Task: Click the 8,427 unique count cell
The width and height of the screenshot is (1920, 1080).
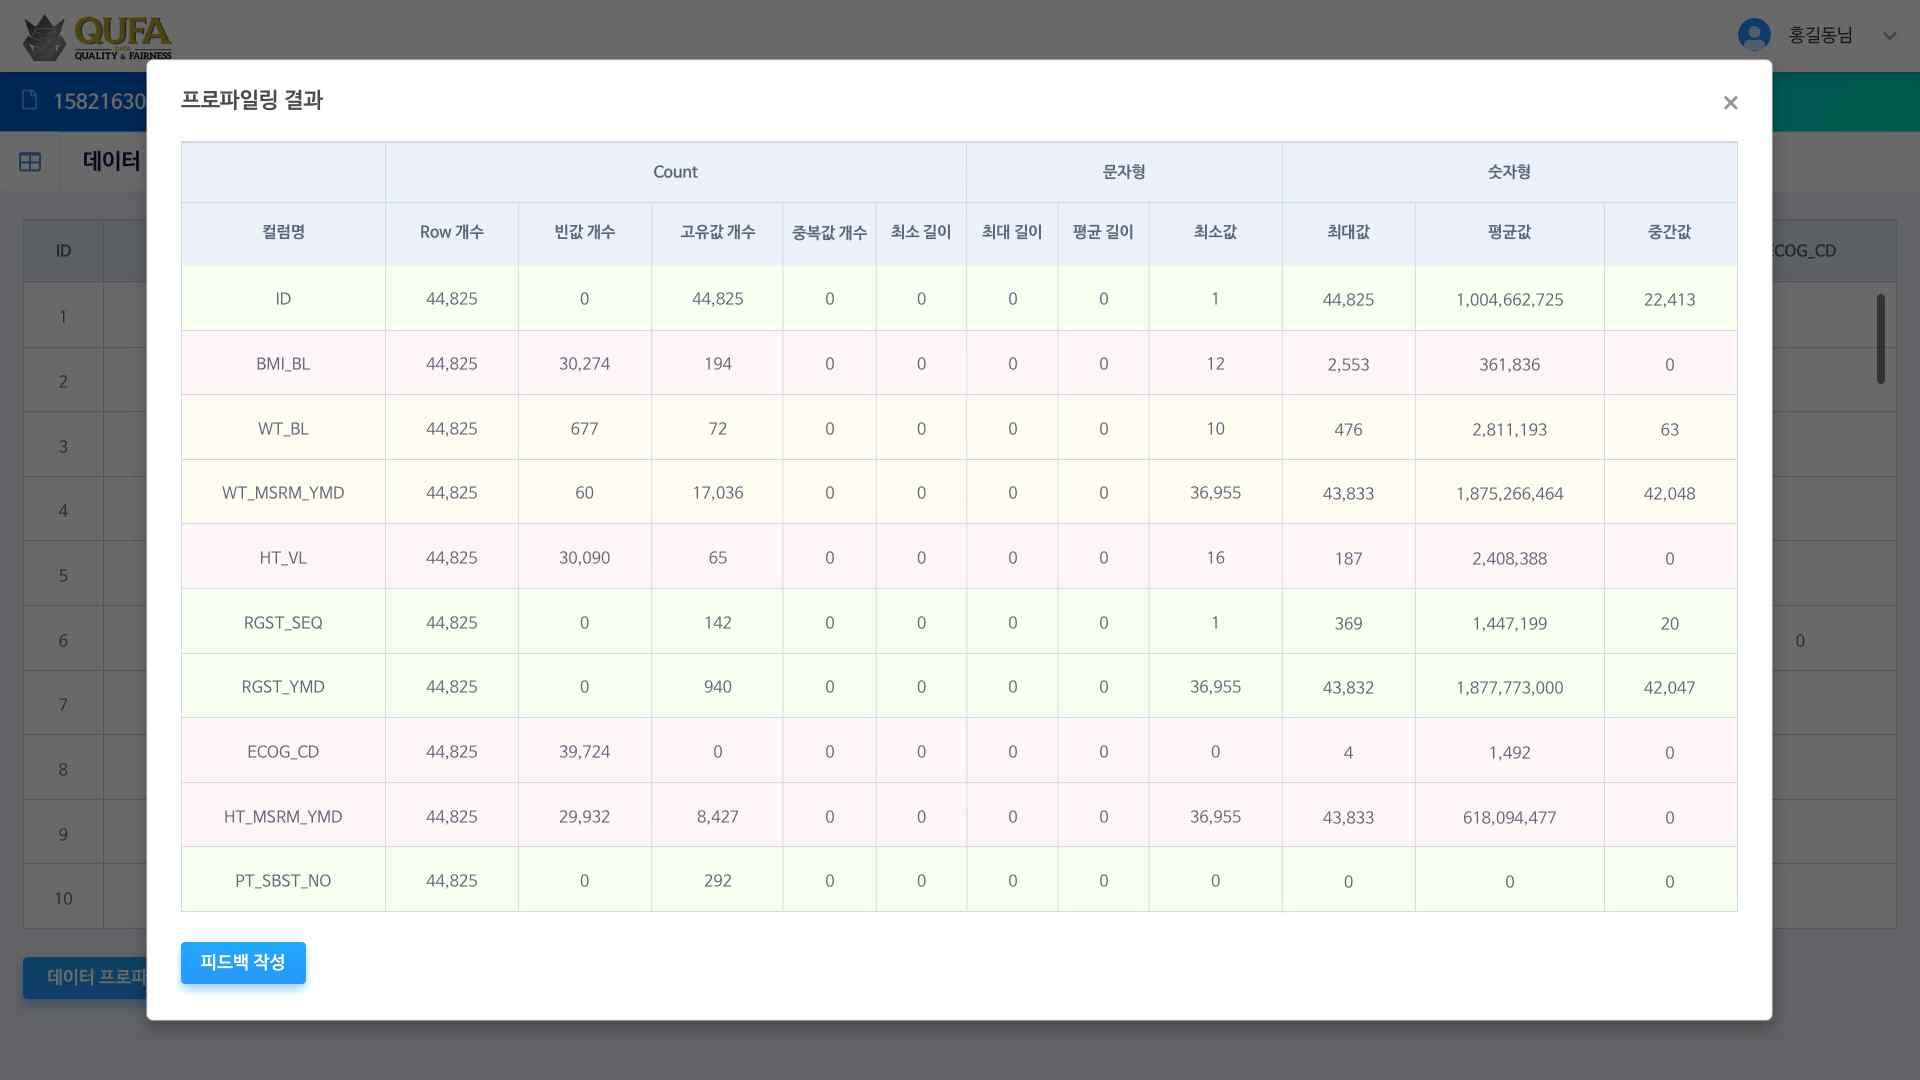Action: coord(717,816)
